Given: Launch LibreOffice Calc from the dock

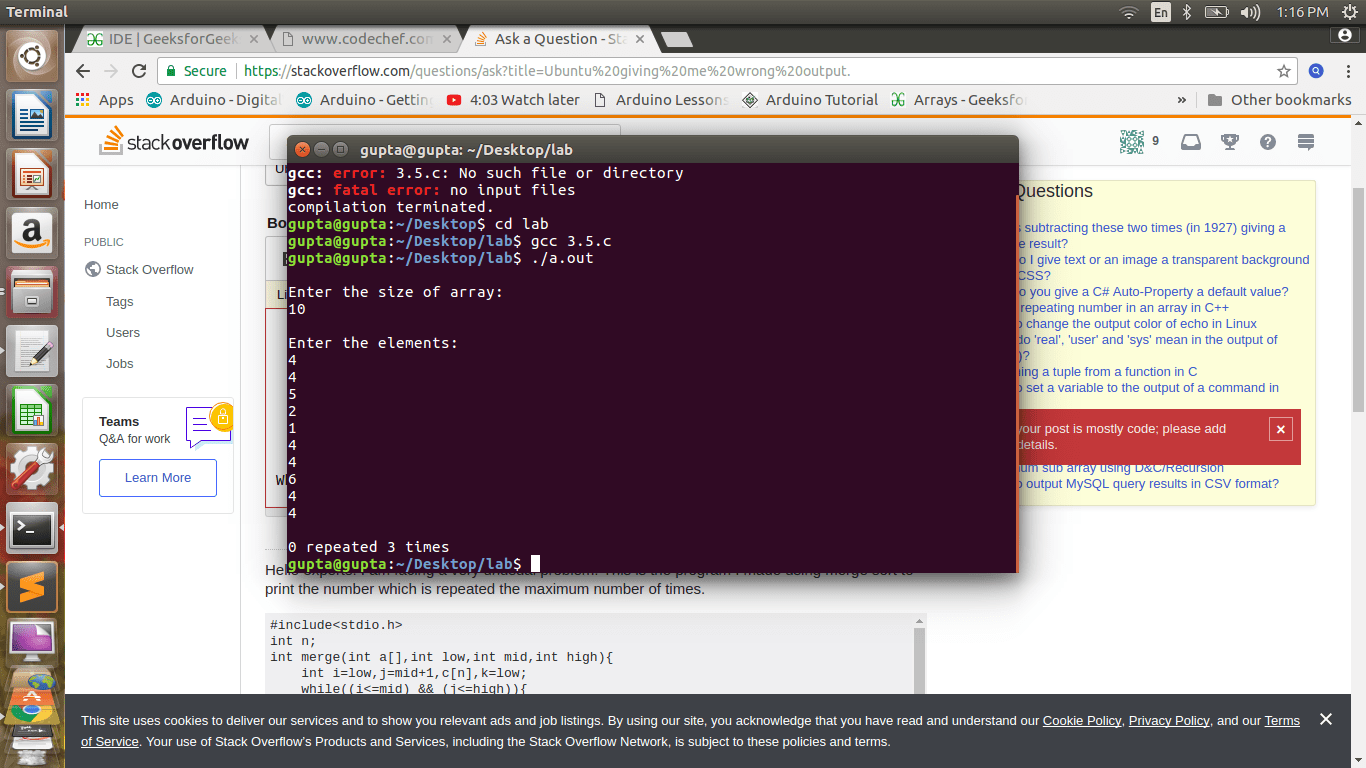Looking at the screenshot, I should pos(33,410).
